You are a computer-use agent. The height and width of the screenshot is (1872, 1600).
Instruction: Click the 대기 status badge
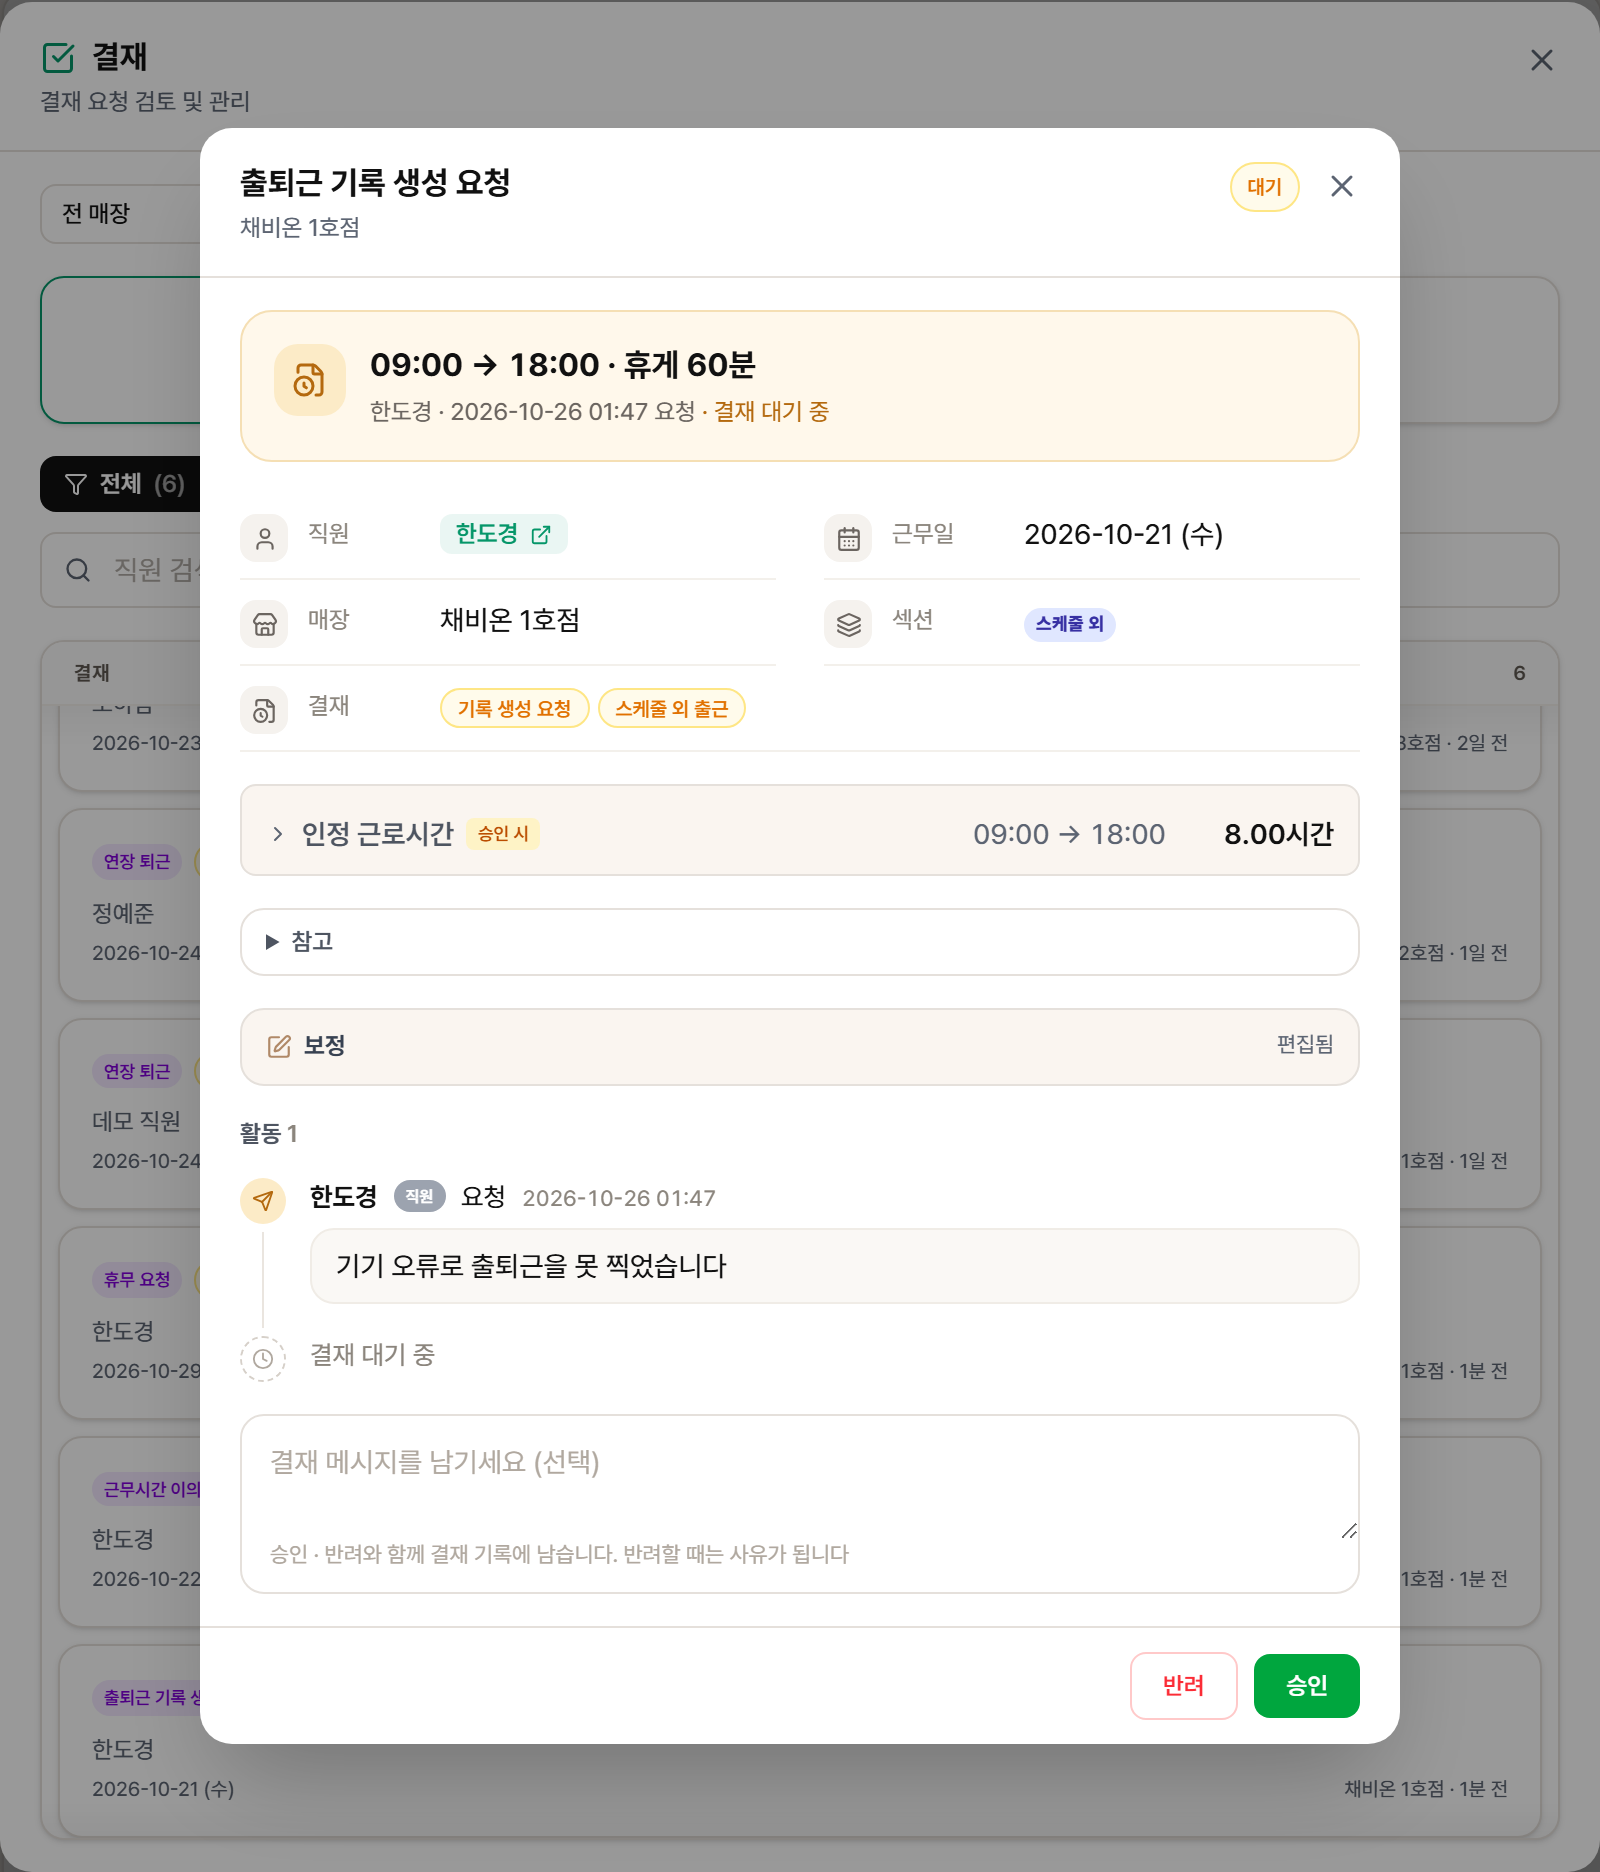pyautogui.click(x=1264, y=187)
